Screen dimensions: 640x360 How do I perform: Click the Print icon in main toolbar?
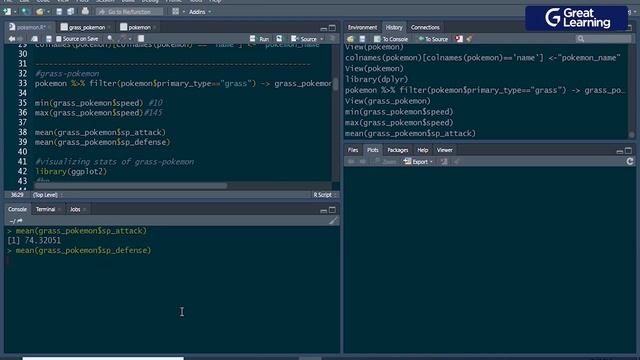tap(85, 11)
